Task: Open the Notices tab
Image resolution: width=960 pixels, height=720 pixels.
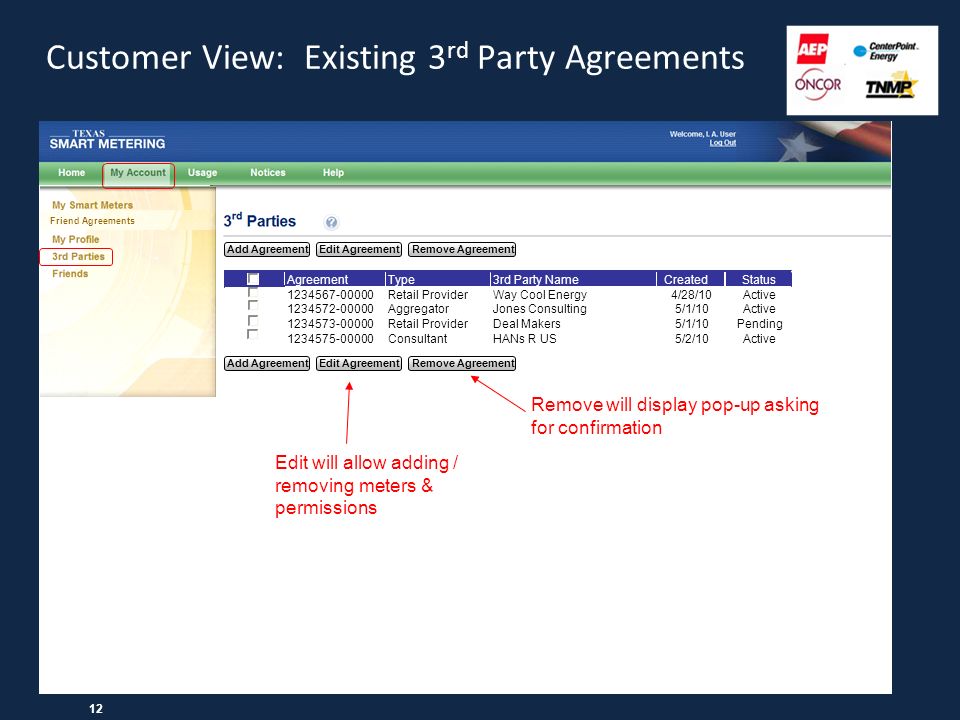Action: point(268,173)
